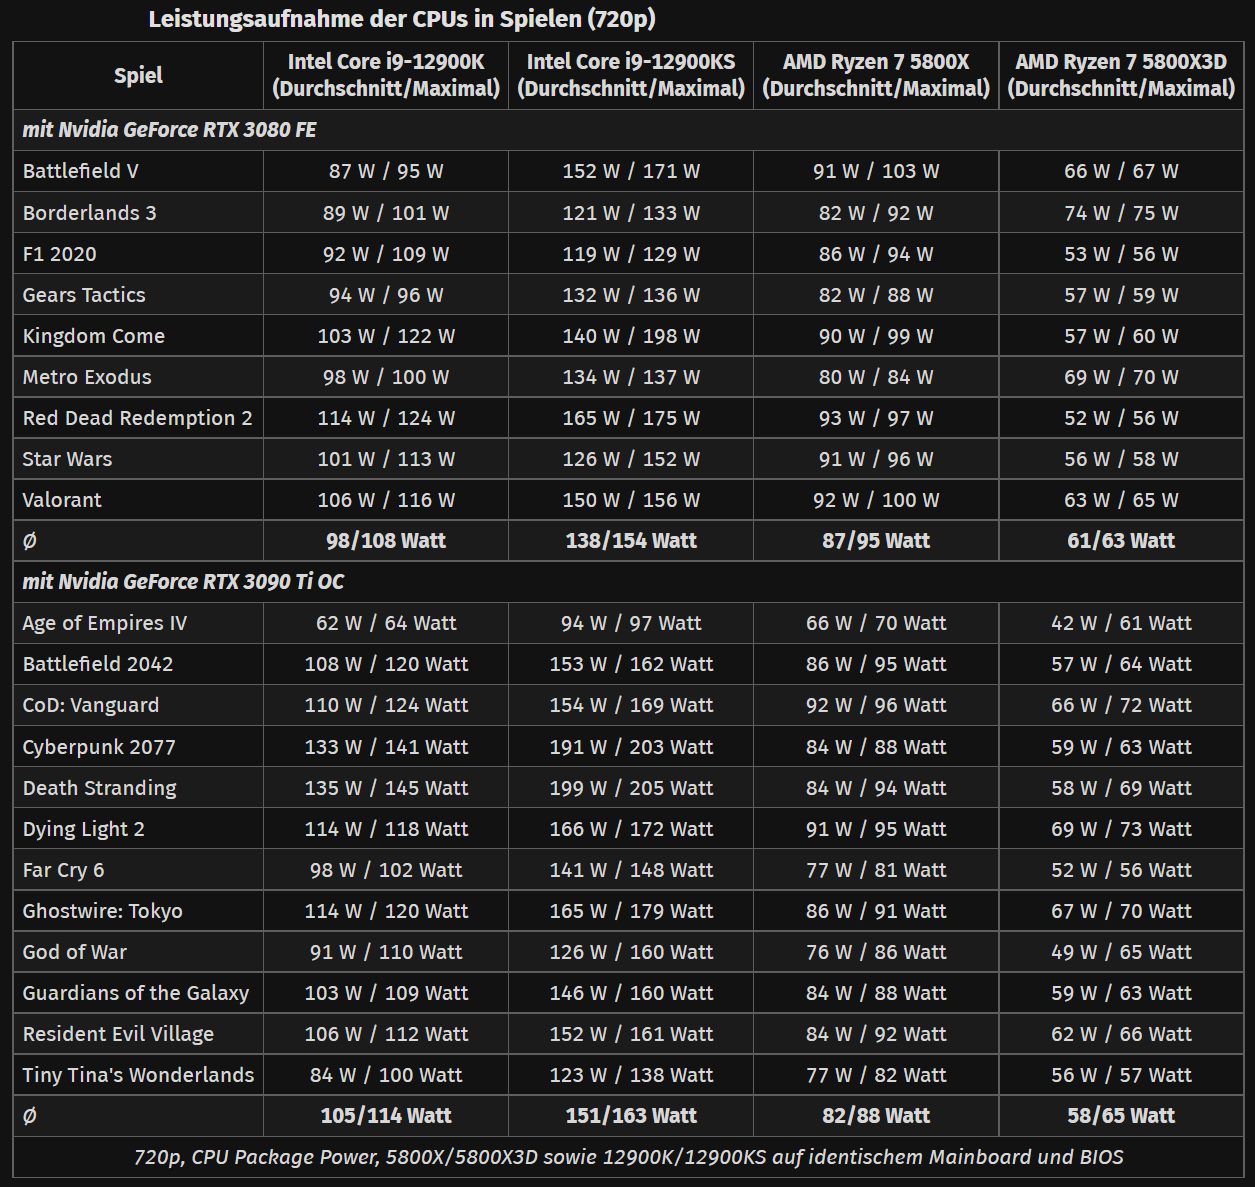1255x1187 pixels.
Task: Select the 'Dying Light 2' row label
Action: point(84,829)
